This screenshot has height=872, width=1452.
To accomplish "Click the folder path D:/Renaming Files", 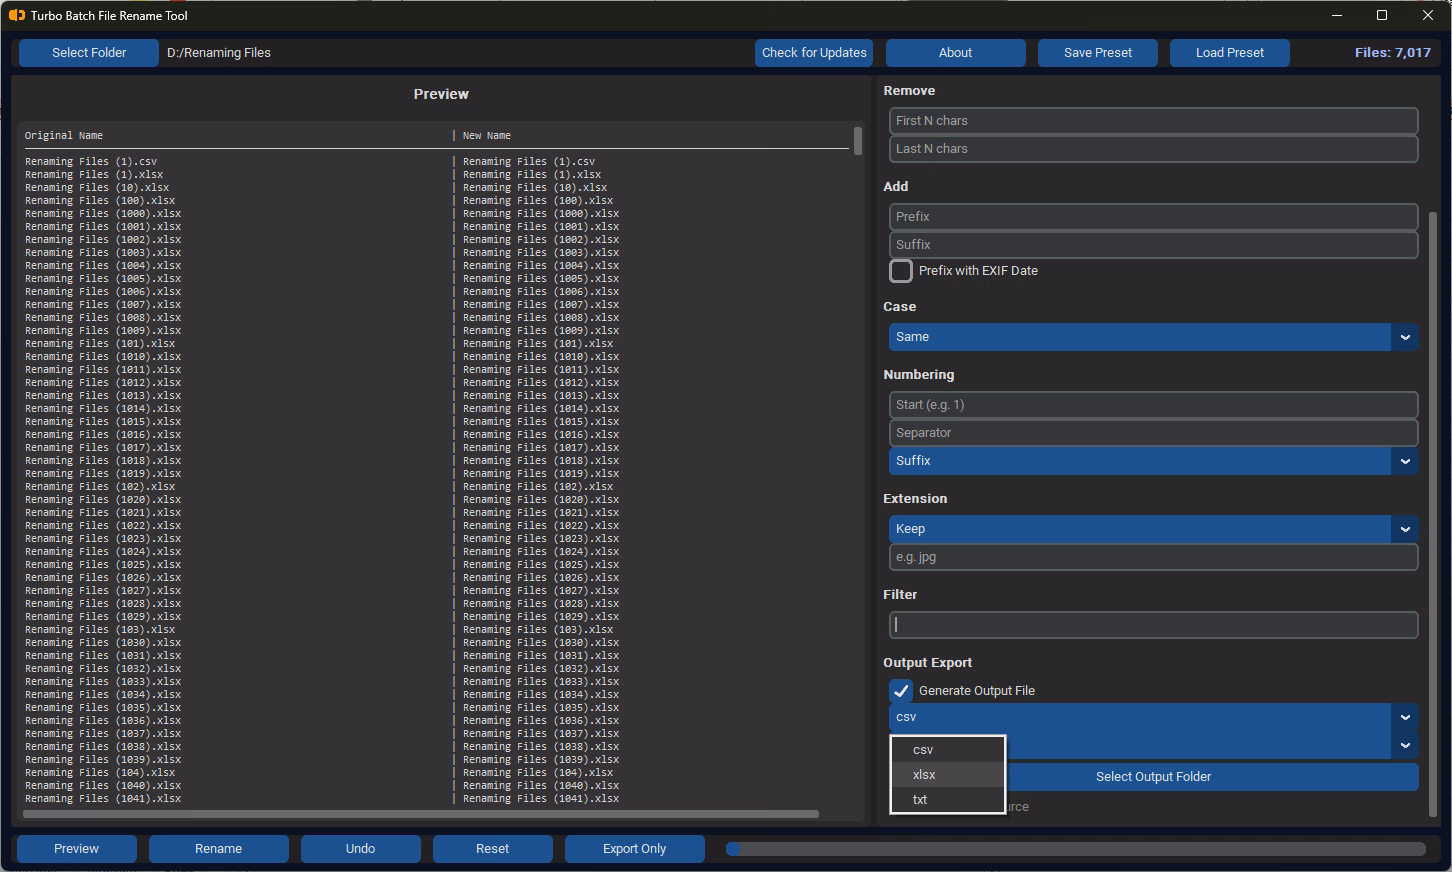I will pyautogui.click(x=219, y=53).
